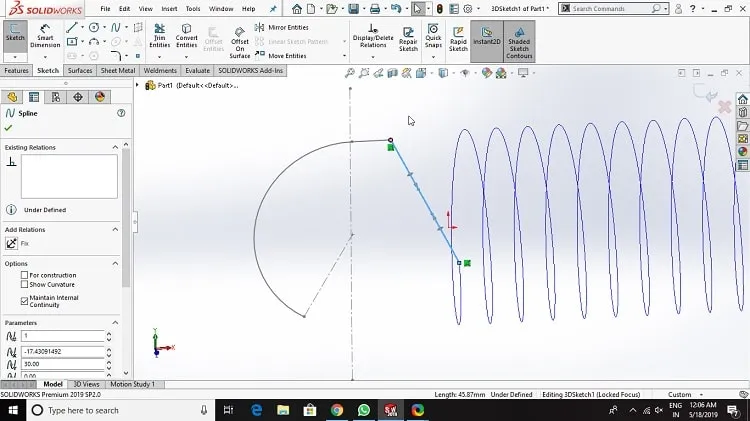
Task: Activate the Trim Entities tool
Action: 159,36
